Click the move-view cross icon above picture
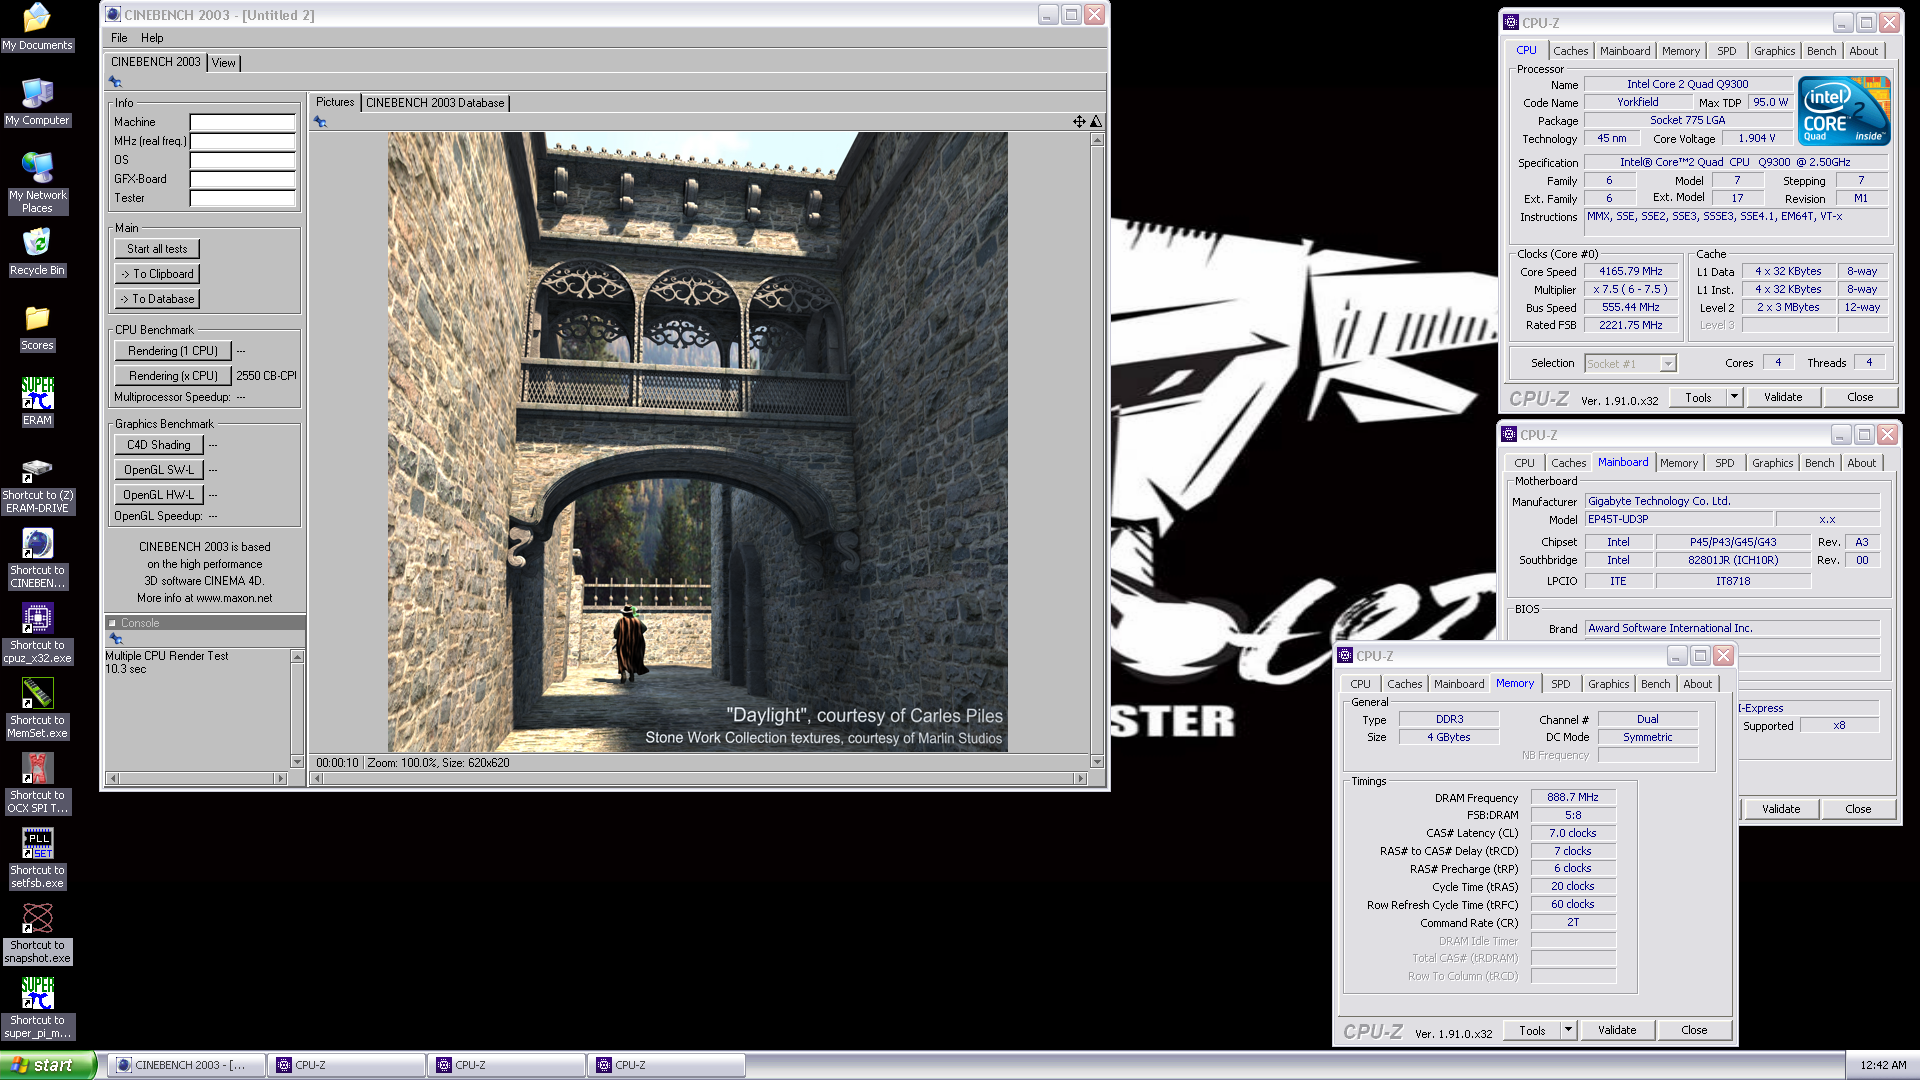Viewport: 1920px width, 1080px height. (x=1079, y=122)
